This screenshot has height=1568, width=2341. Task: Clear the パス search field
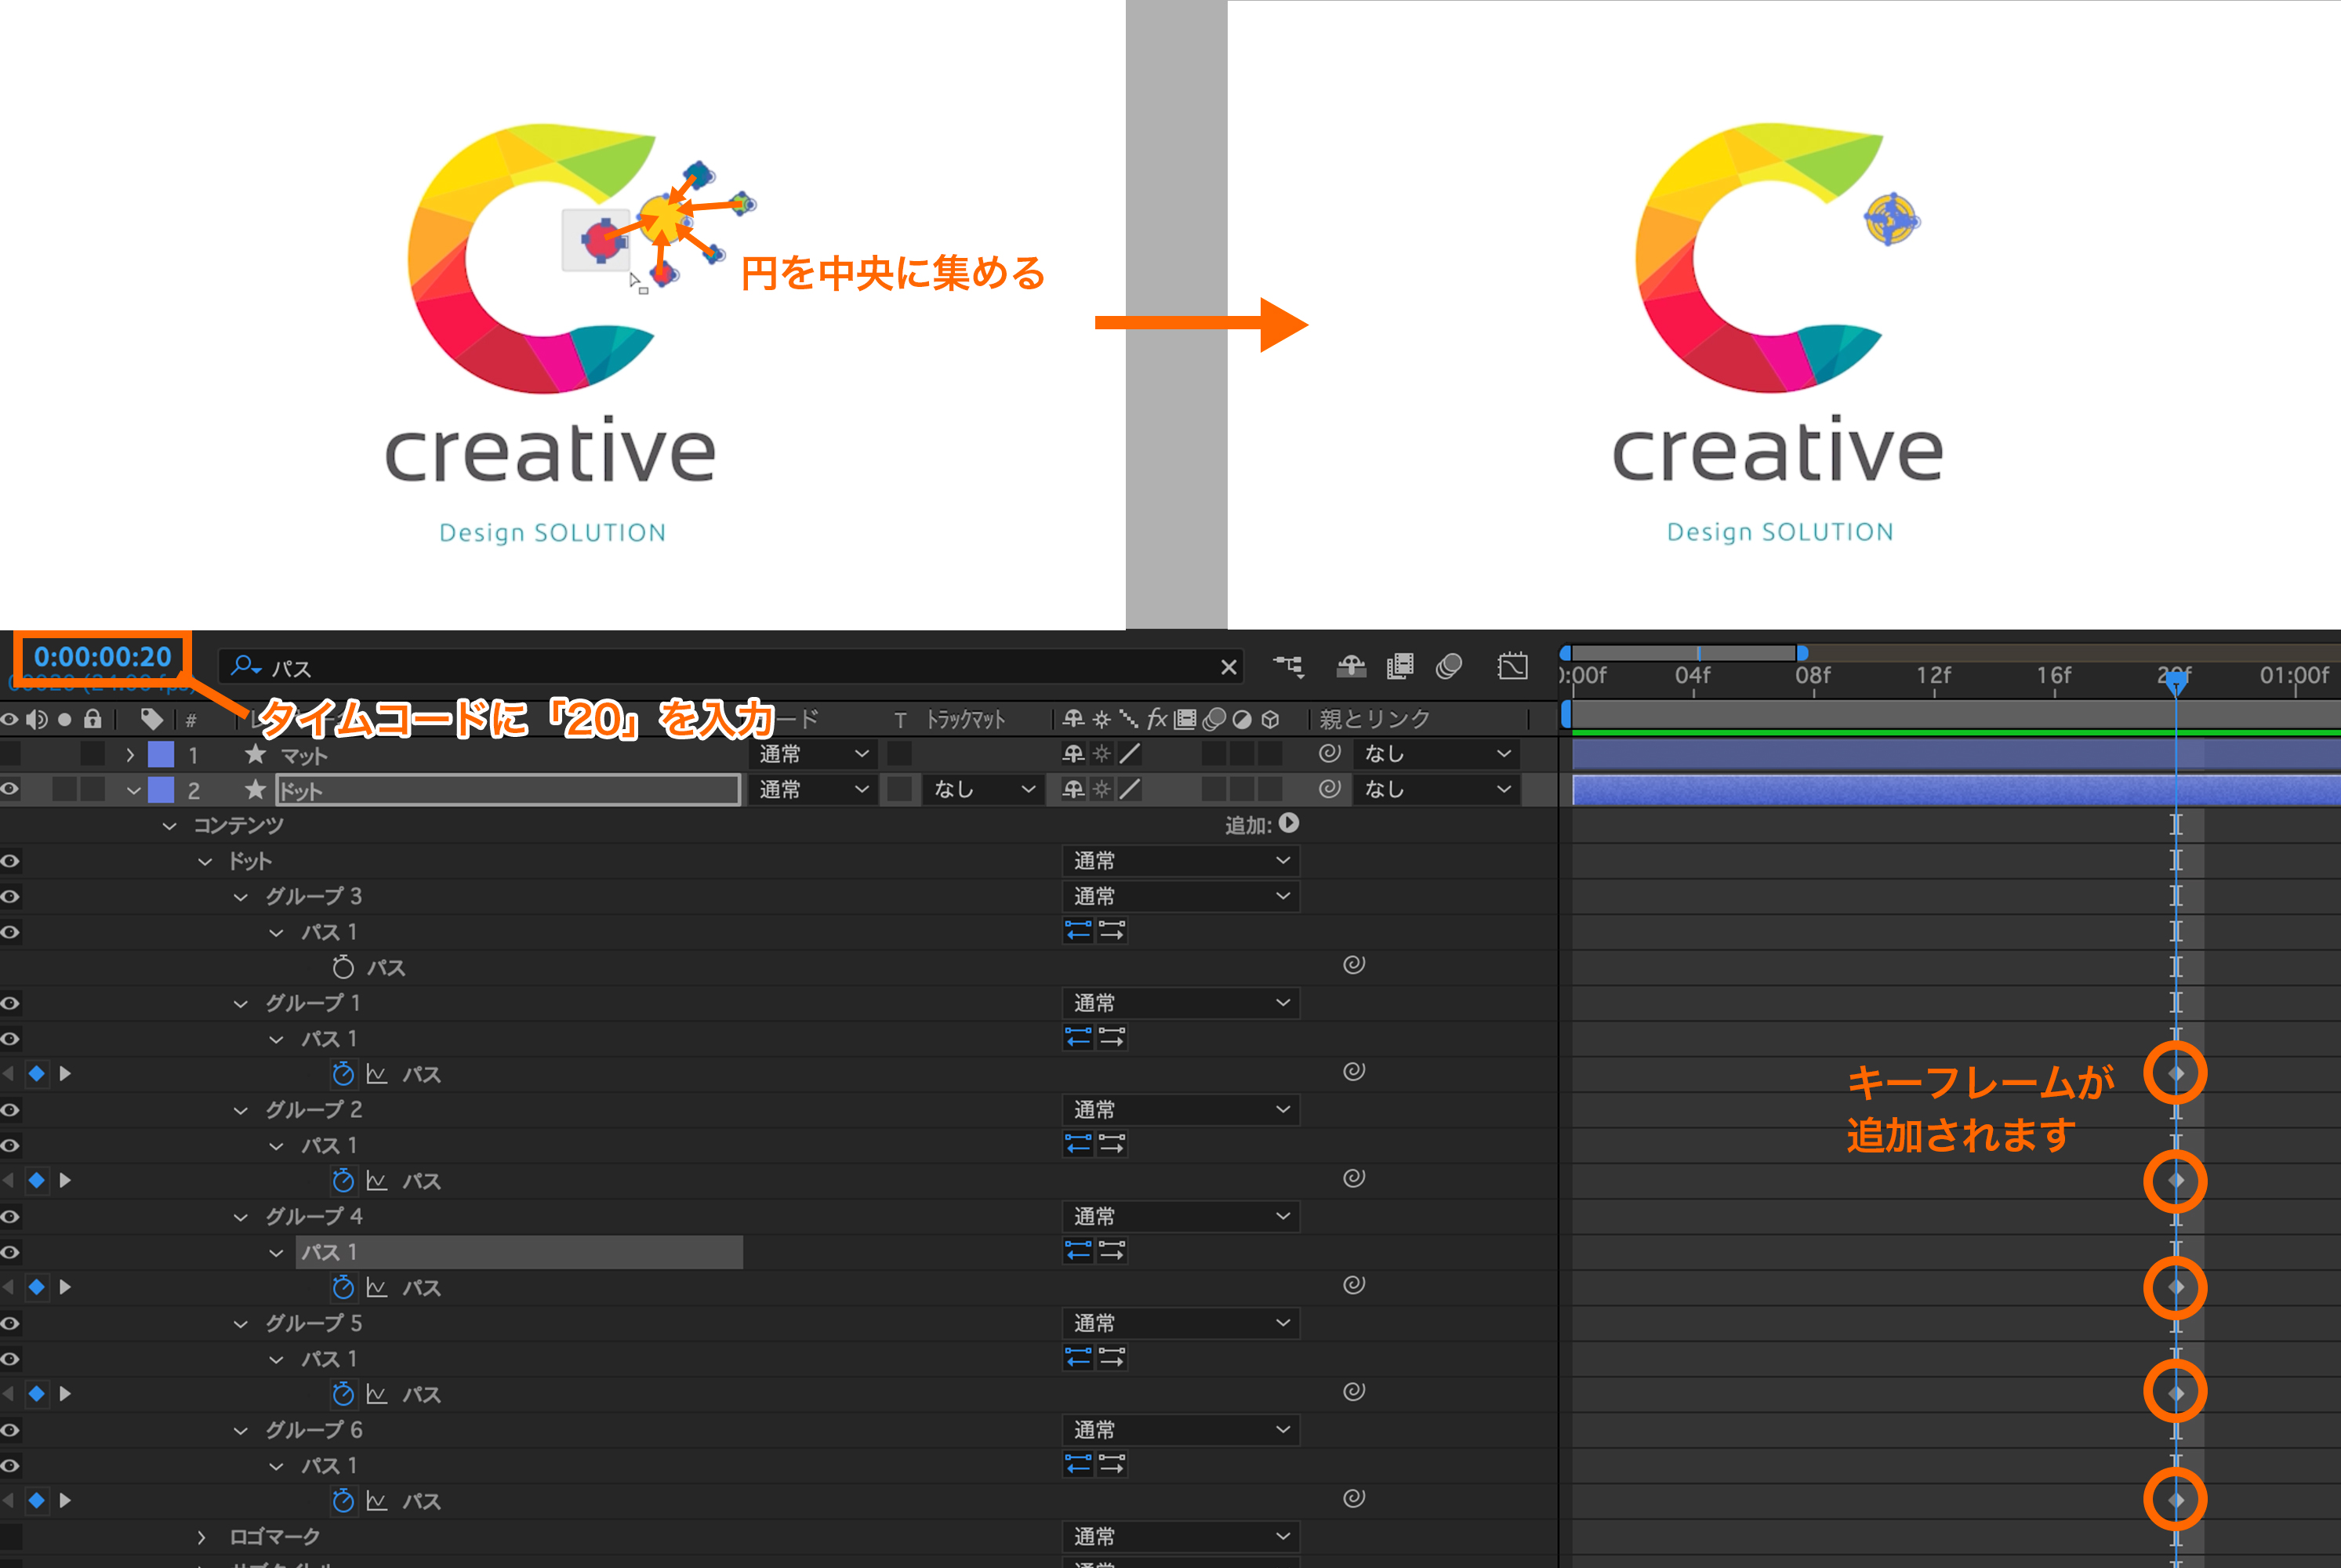tap(1228, 667)
